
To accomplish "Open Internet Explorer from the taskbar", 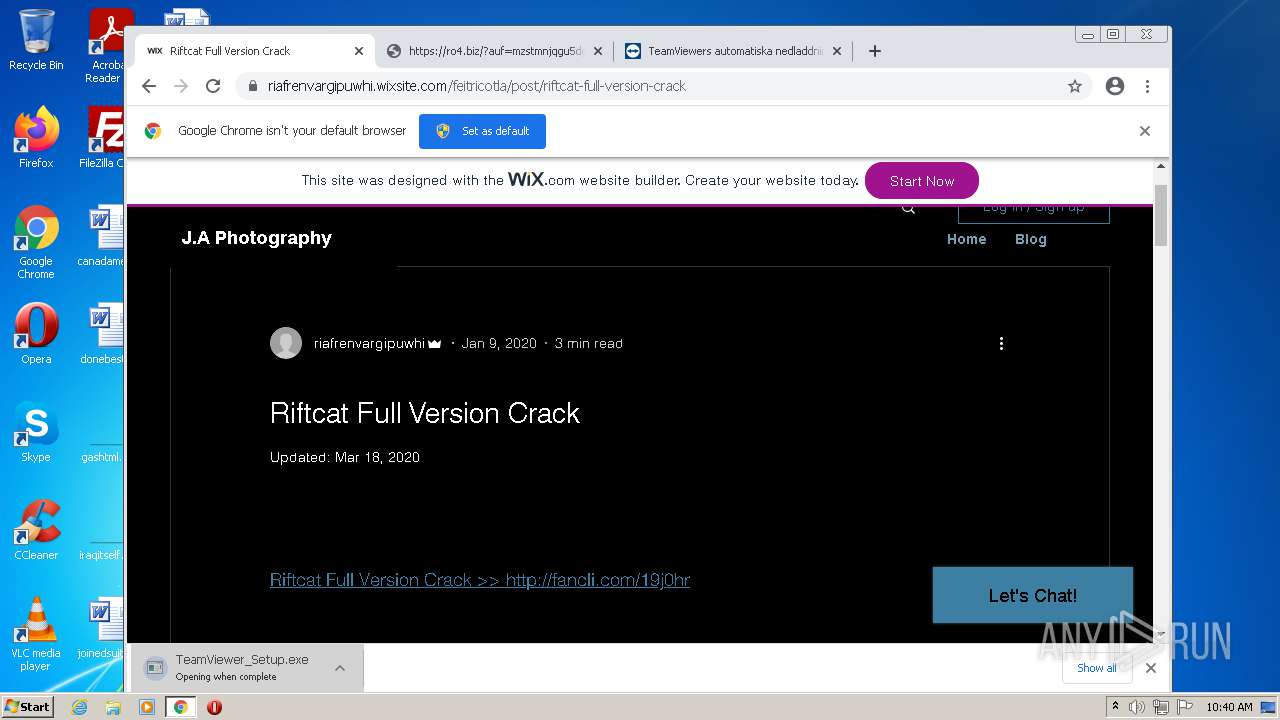I will (x=80, y=707).
